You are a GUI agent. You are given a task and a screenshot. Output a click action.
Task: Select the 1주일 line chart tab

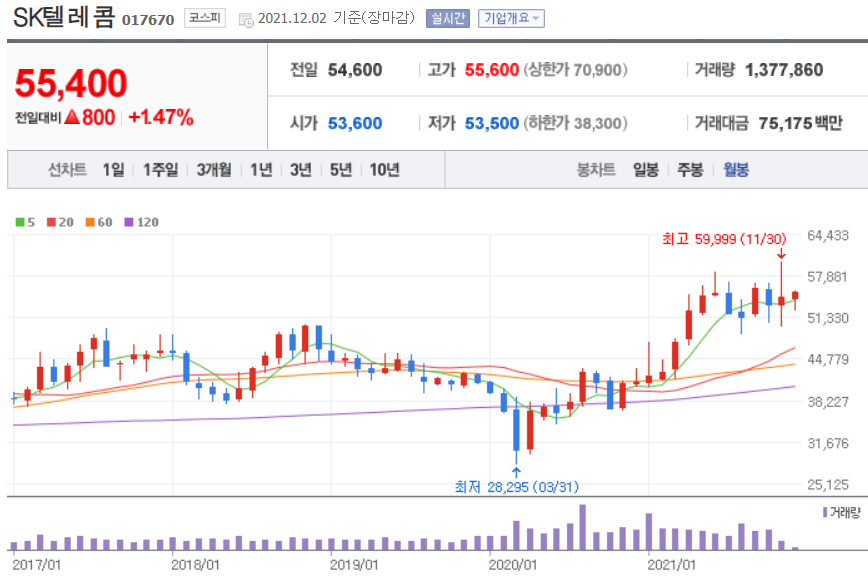161,169
